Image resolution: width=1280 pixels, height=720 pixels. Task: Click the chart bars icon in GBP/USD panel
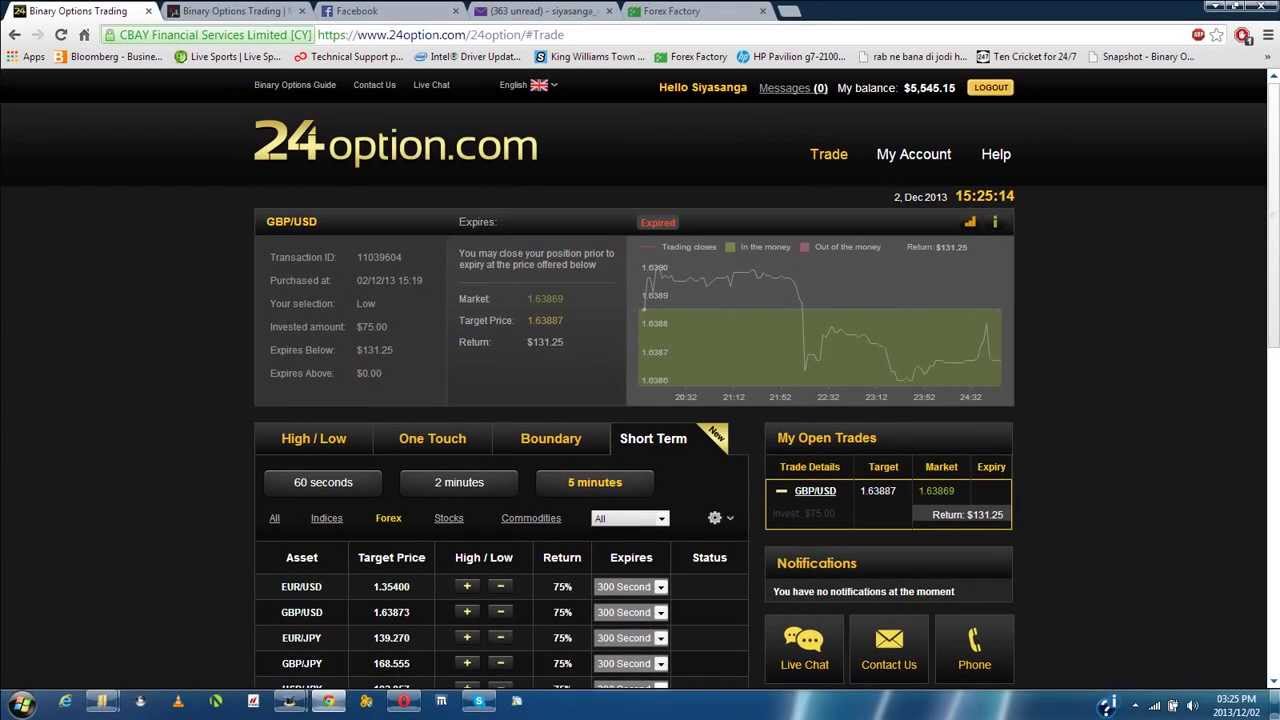point(969,222)
